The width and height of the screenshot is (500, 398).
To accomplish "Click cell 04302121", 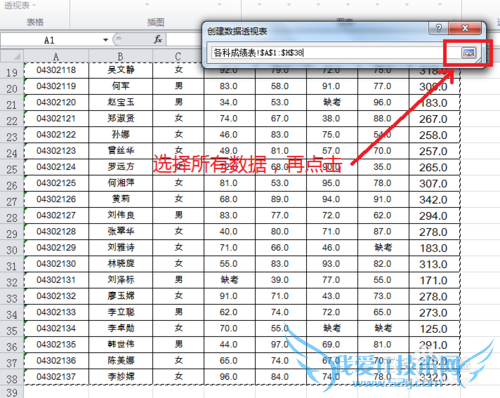I will 56,118.
